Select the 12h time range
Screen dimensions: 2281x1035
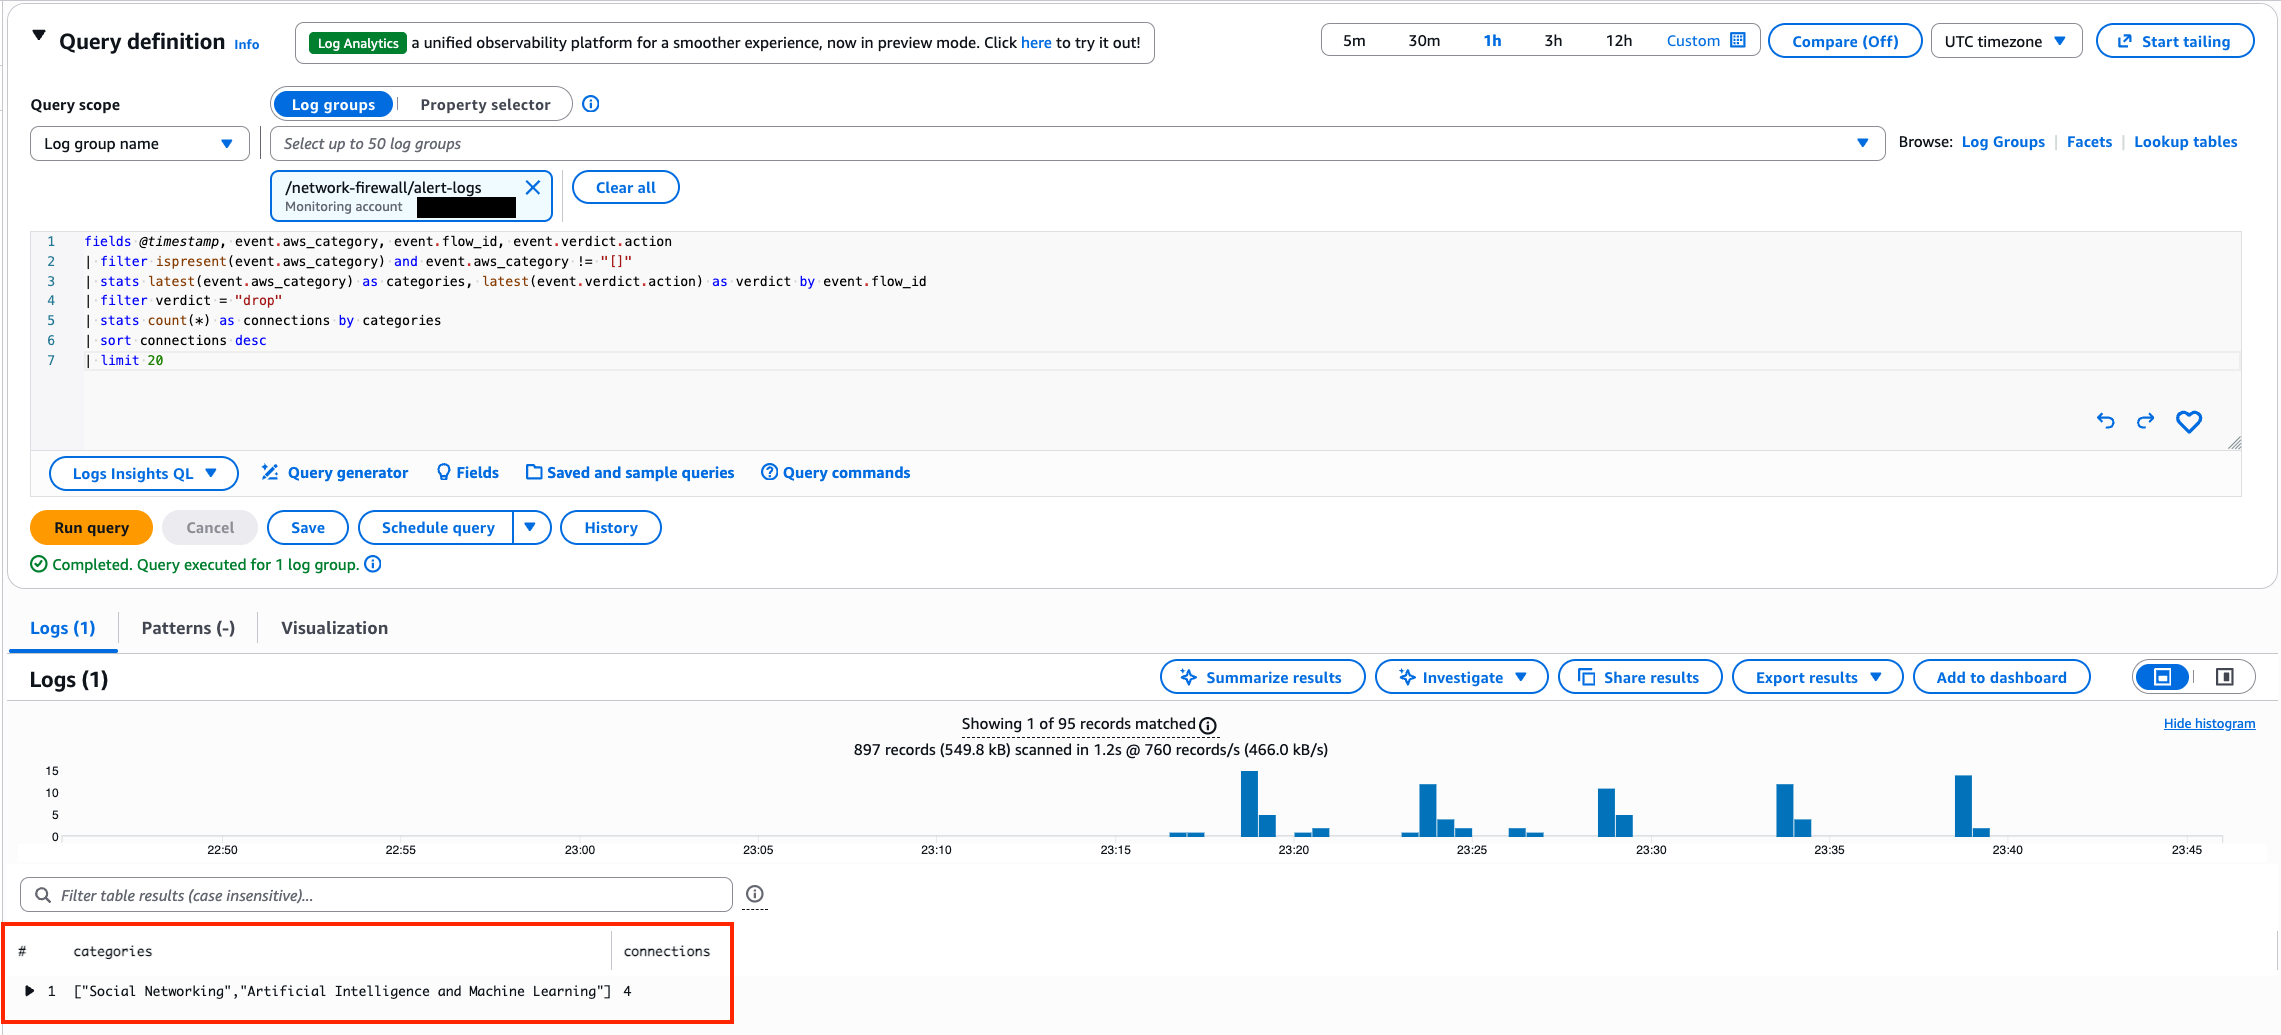[1619, 41]
